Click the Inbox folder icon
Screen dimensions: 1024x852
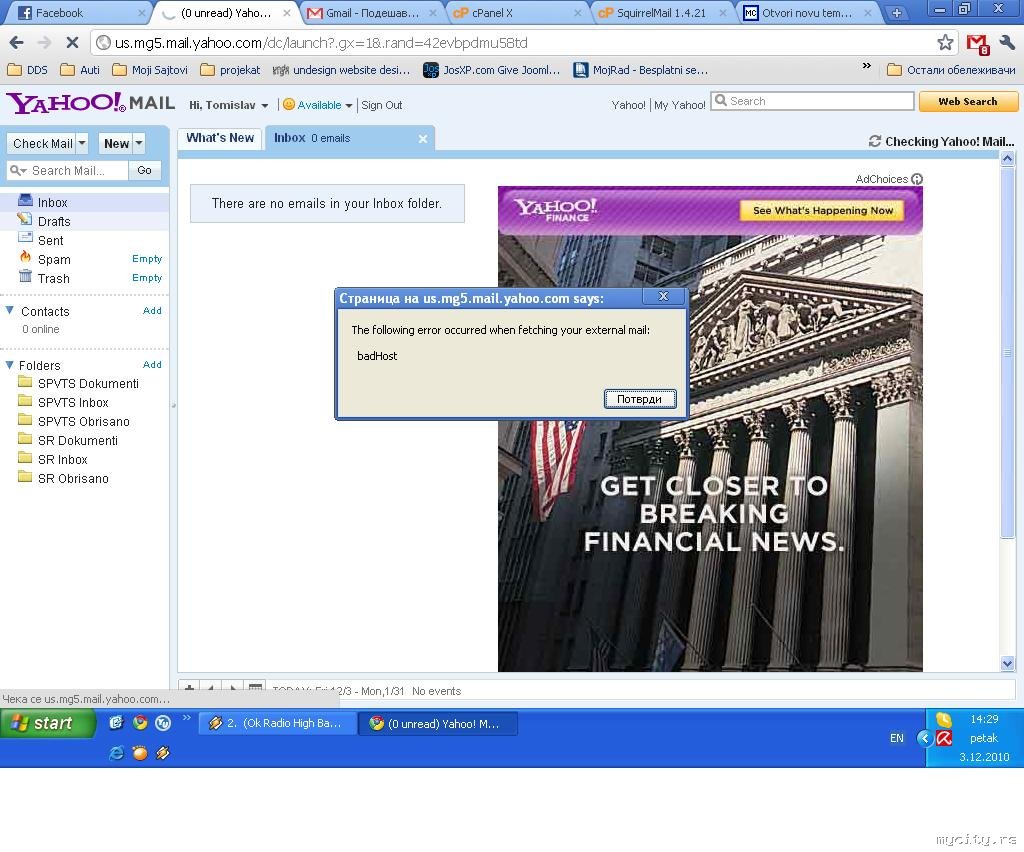(25, 200)
